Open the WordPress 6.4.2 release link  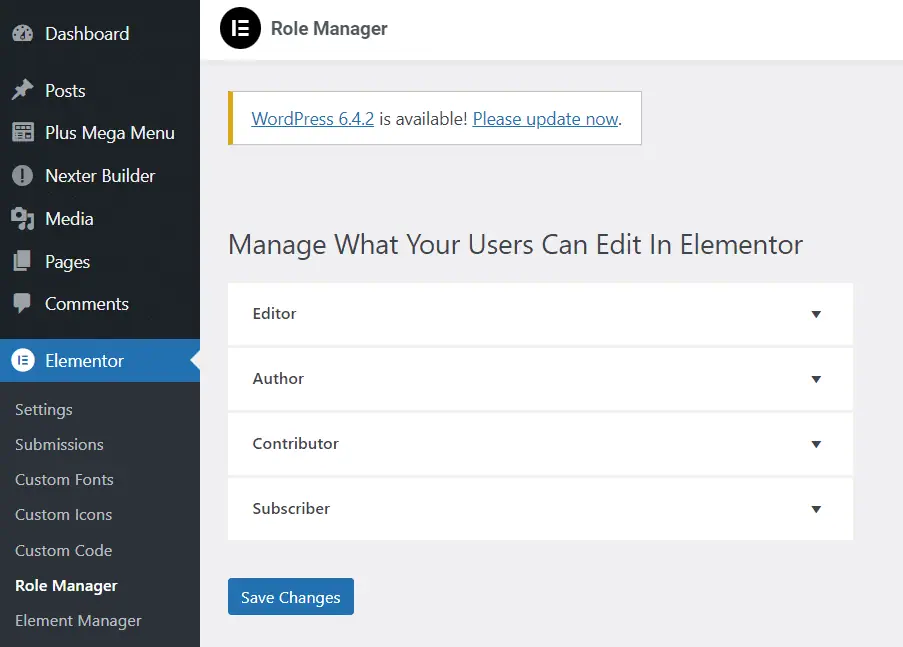[x=311, y=118]
